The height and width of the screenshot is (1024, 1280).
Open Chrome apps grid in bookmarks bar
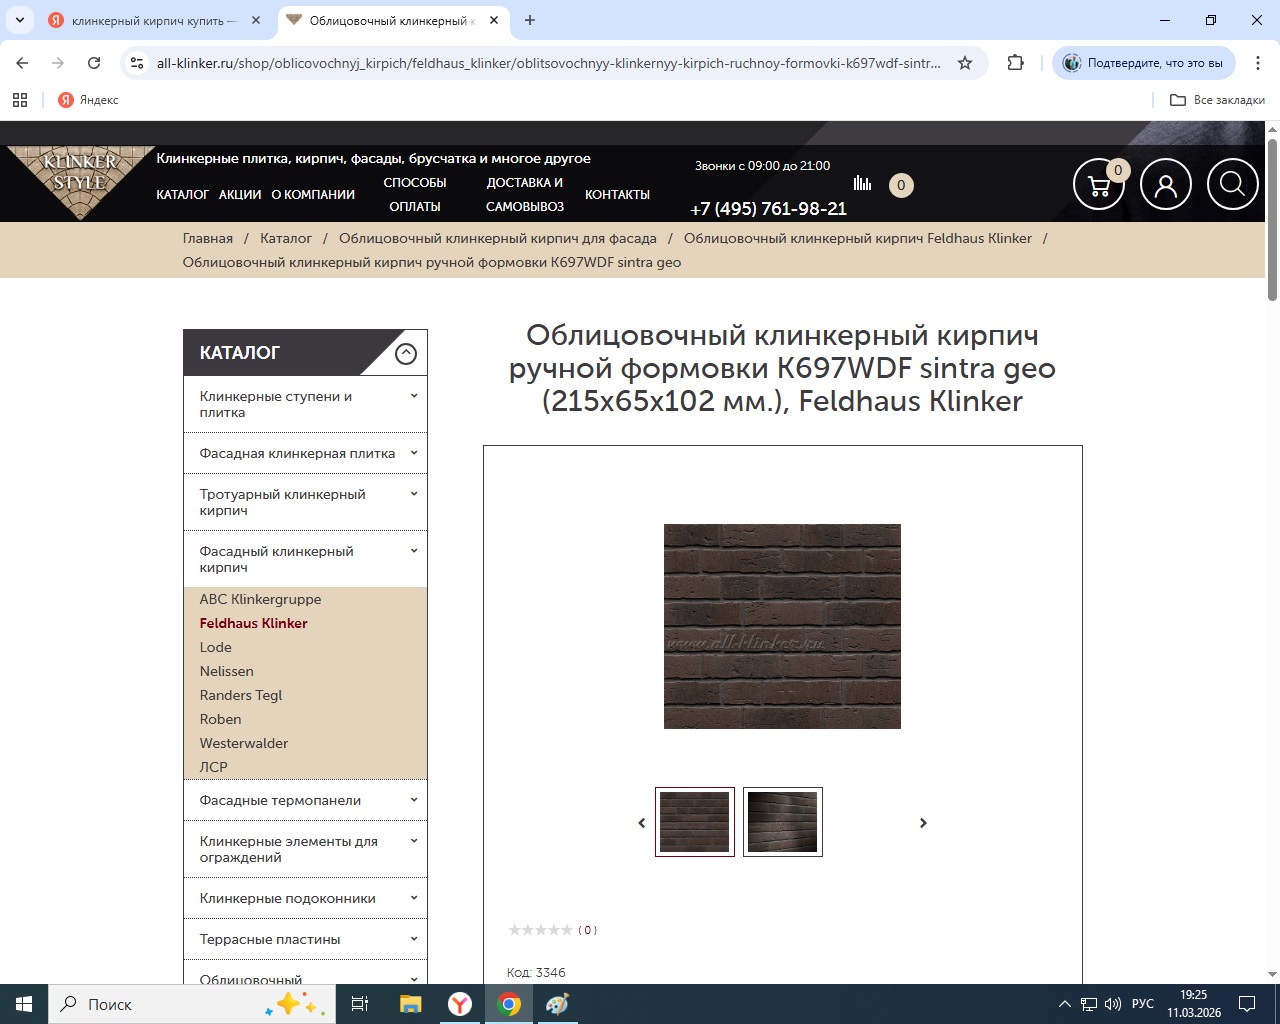[20, 100]
